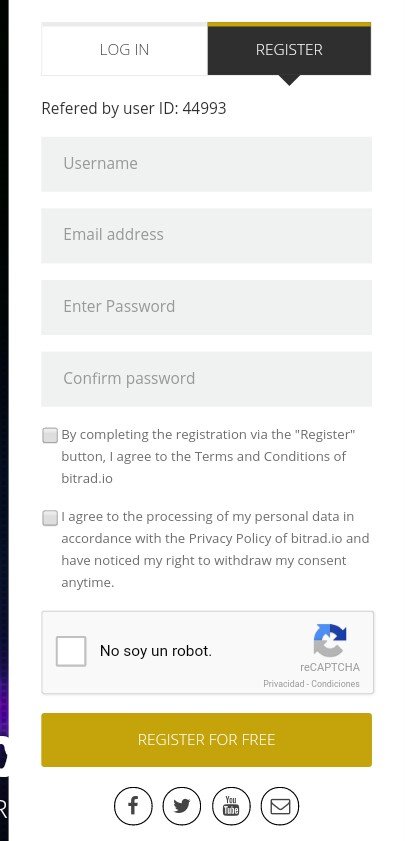
Task: Open the reCAPTCHA Condiciones link
Action: pos(335,684)
